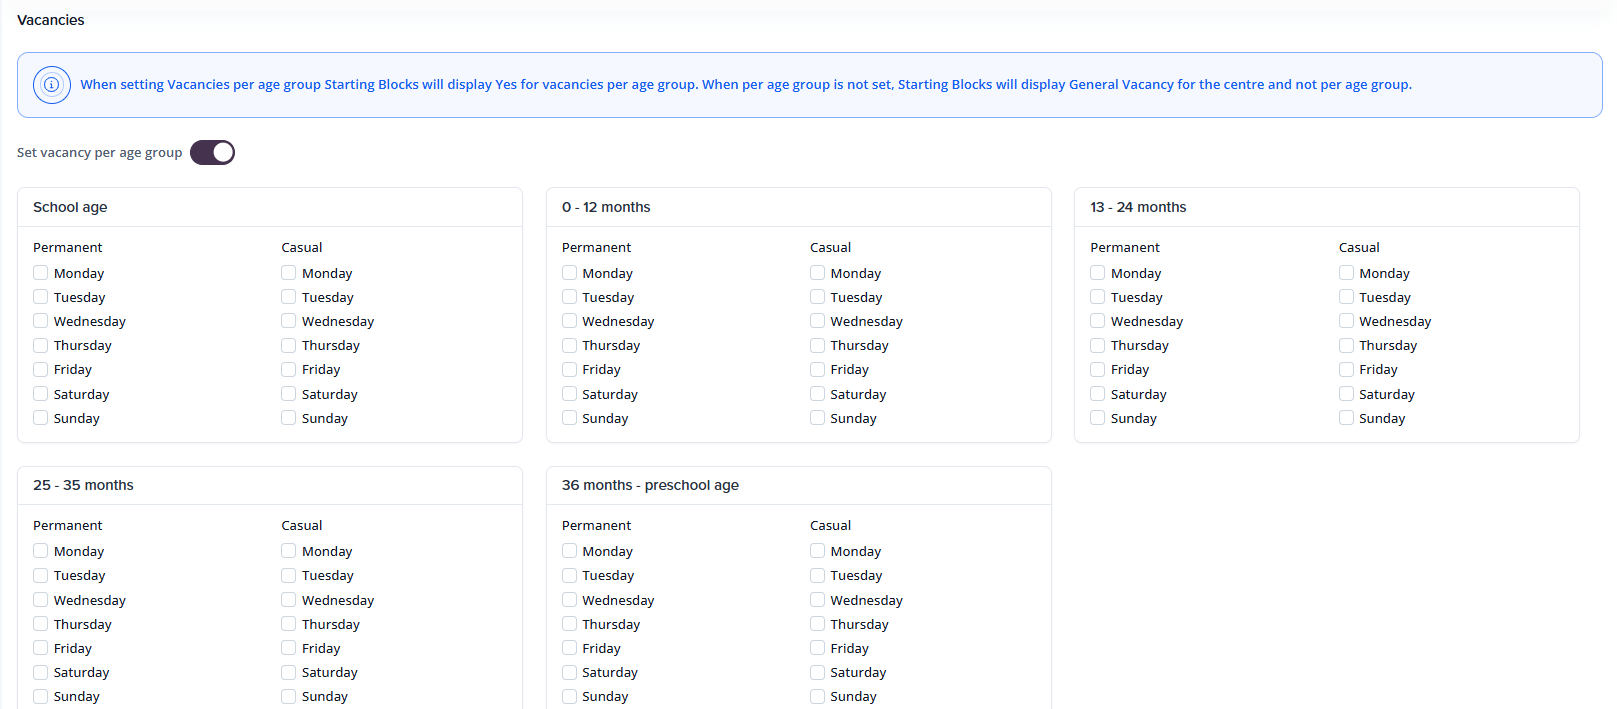Check 0 - 12 months Permanent Wednesday

[570, 321]
